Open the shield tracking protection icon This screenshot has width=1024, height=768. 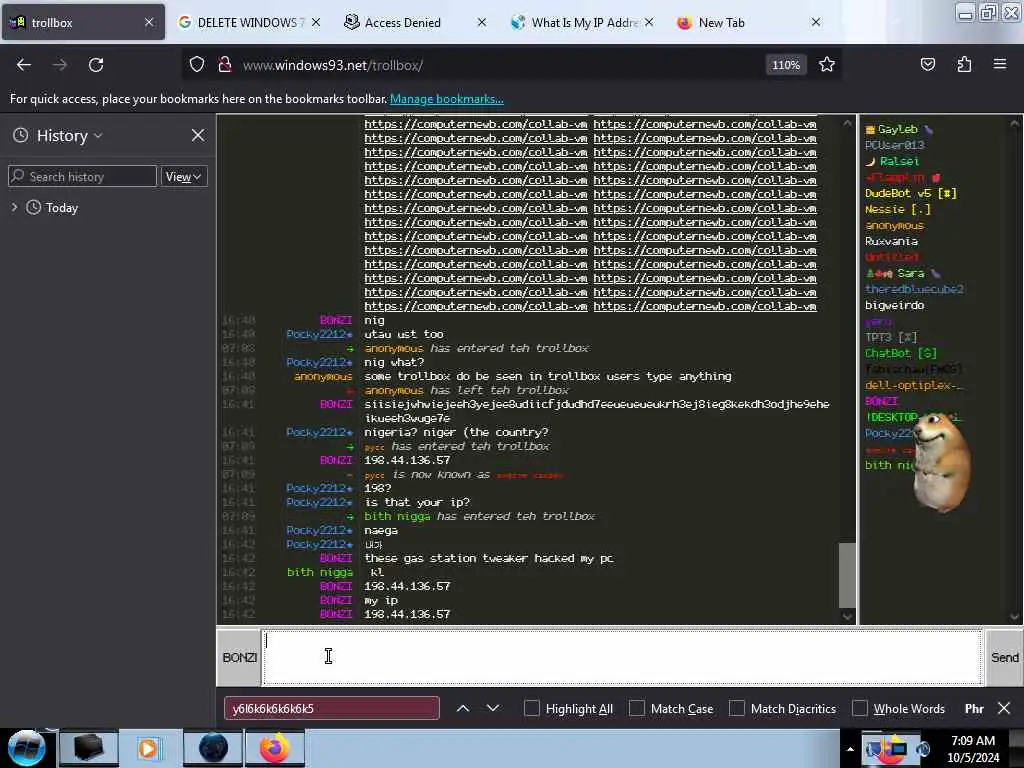[197, 65]
